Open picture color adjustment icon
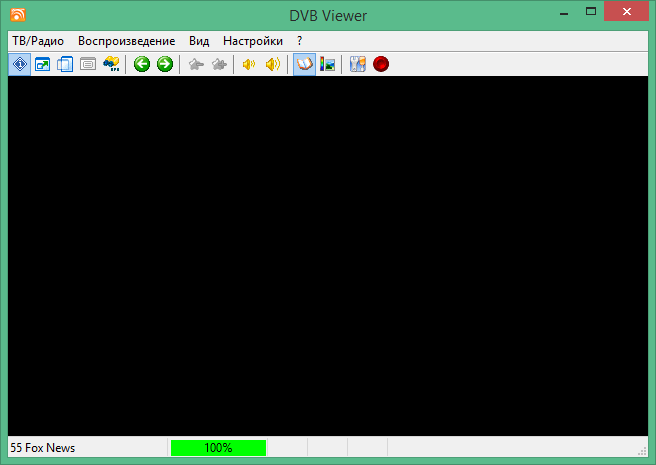 tap(327, 64)
